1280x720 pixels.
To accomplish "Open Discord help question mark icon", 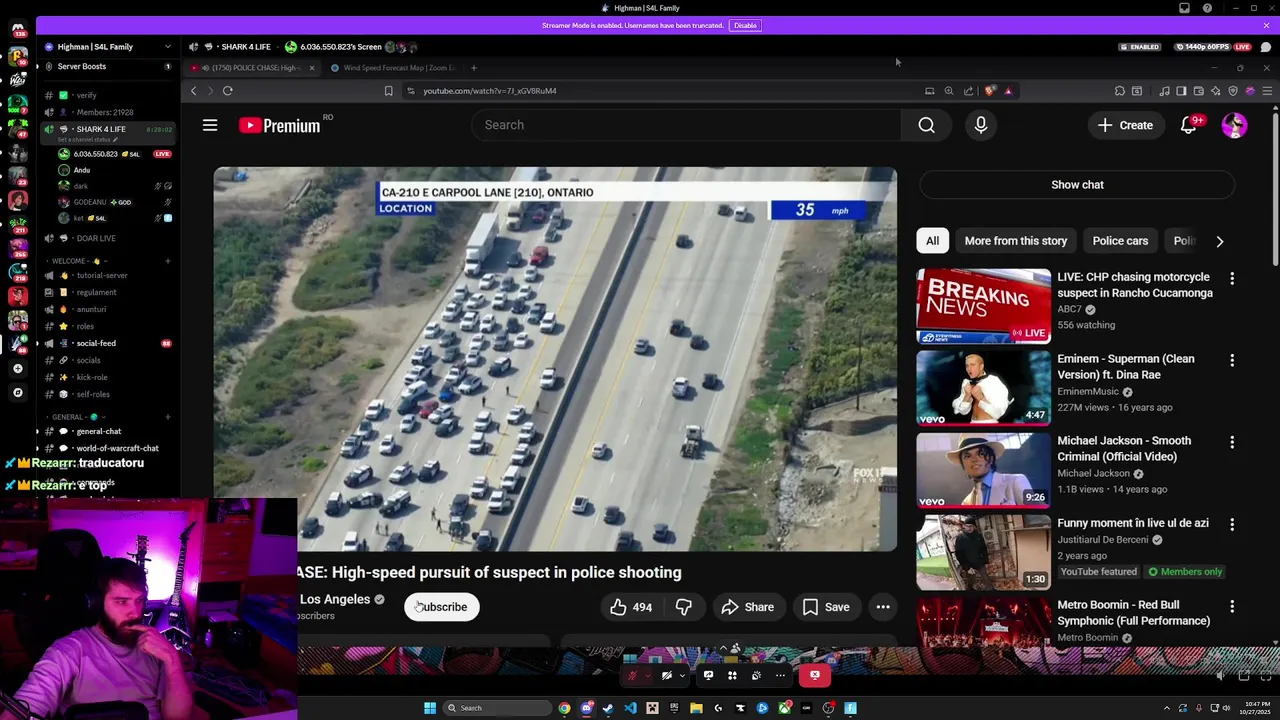I will pyautogui.click(x=1207, y=8).
